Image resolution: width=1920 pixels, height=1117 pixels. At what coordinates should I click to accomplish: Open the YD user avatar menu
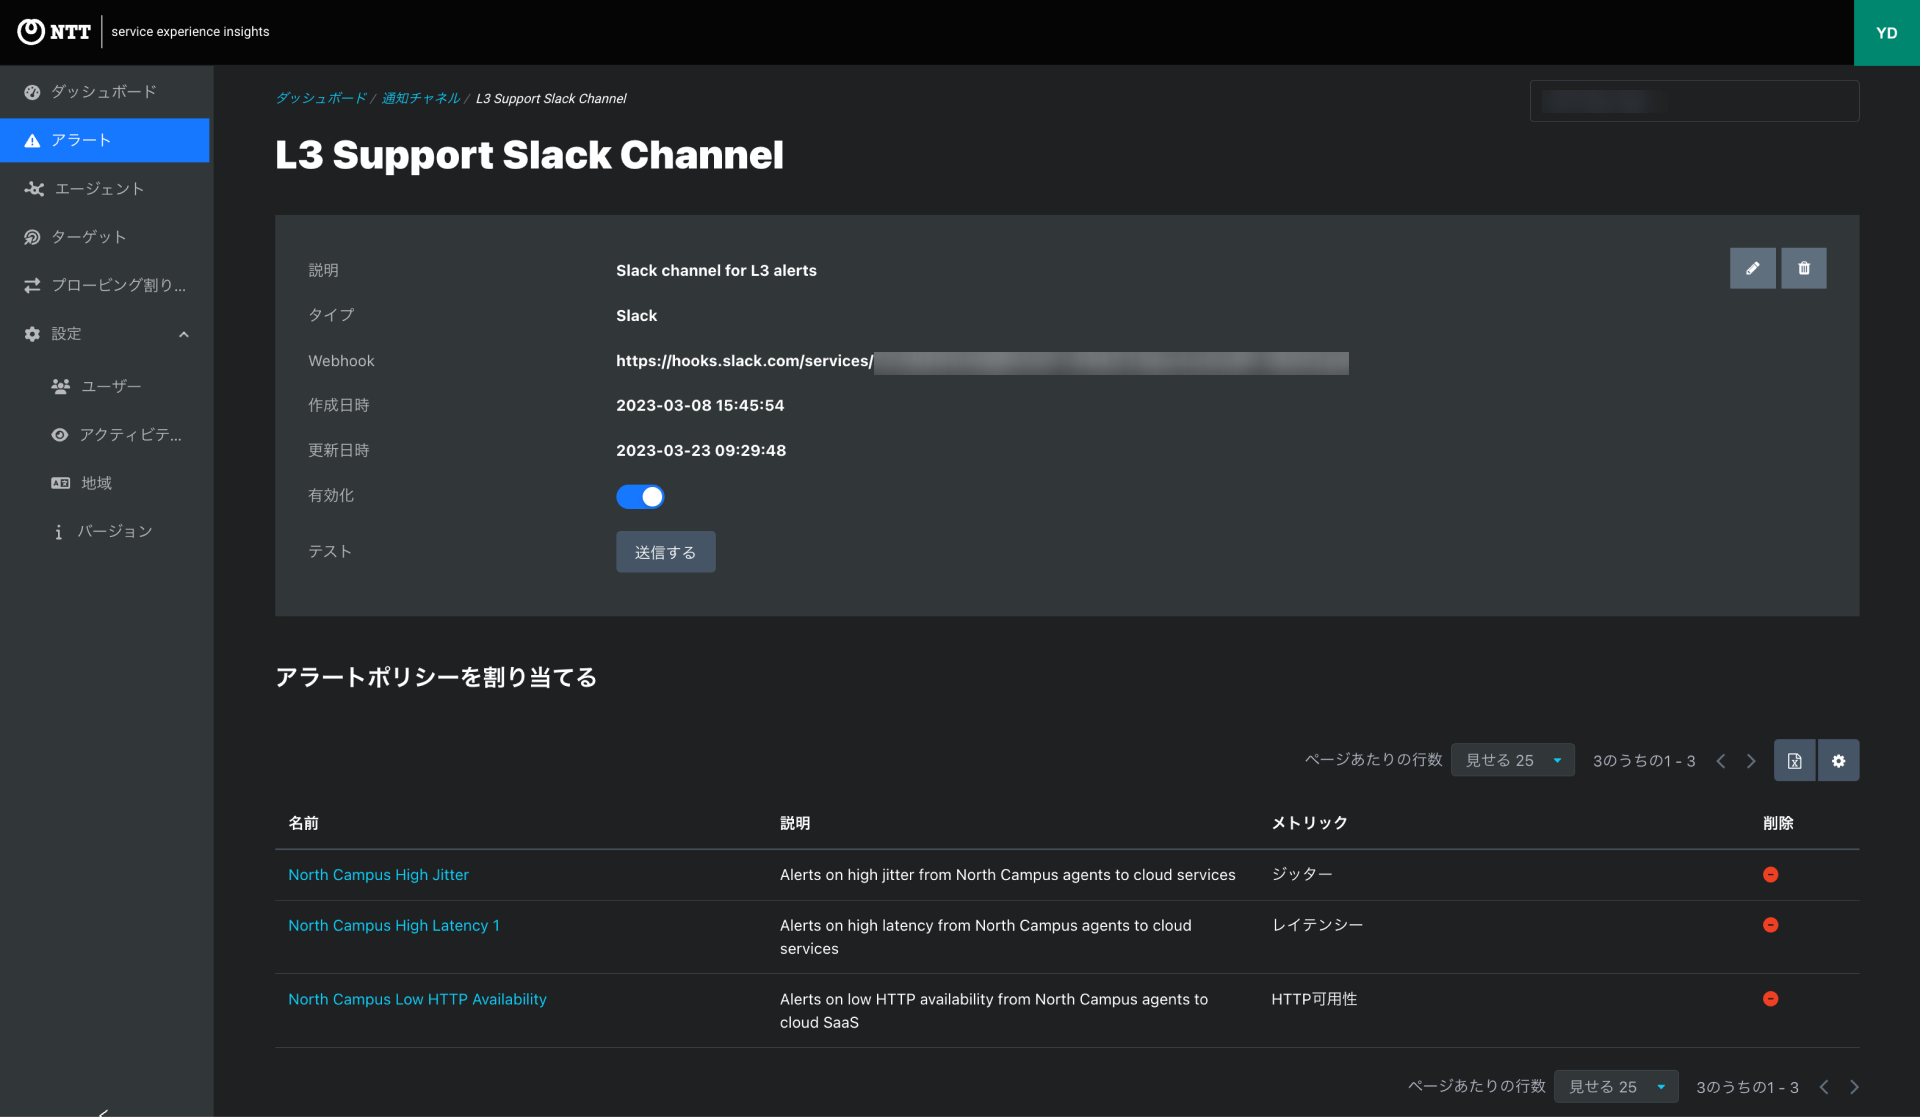(1886, 33)
